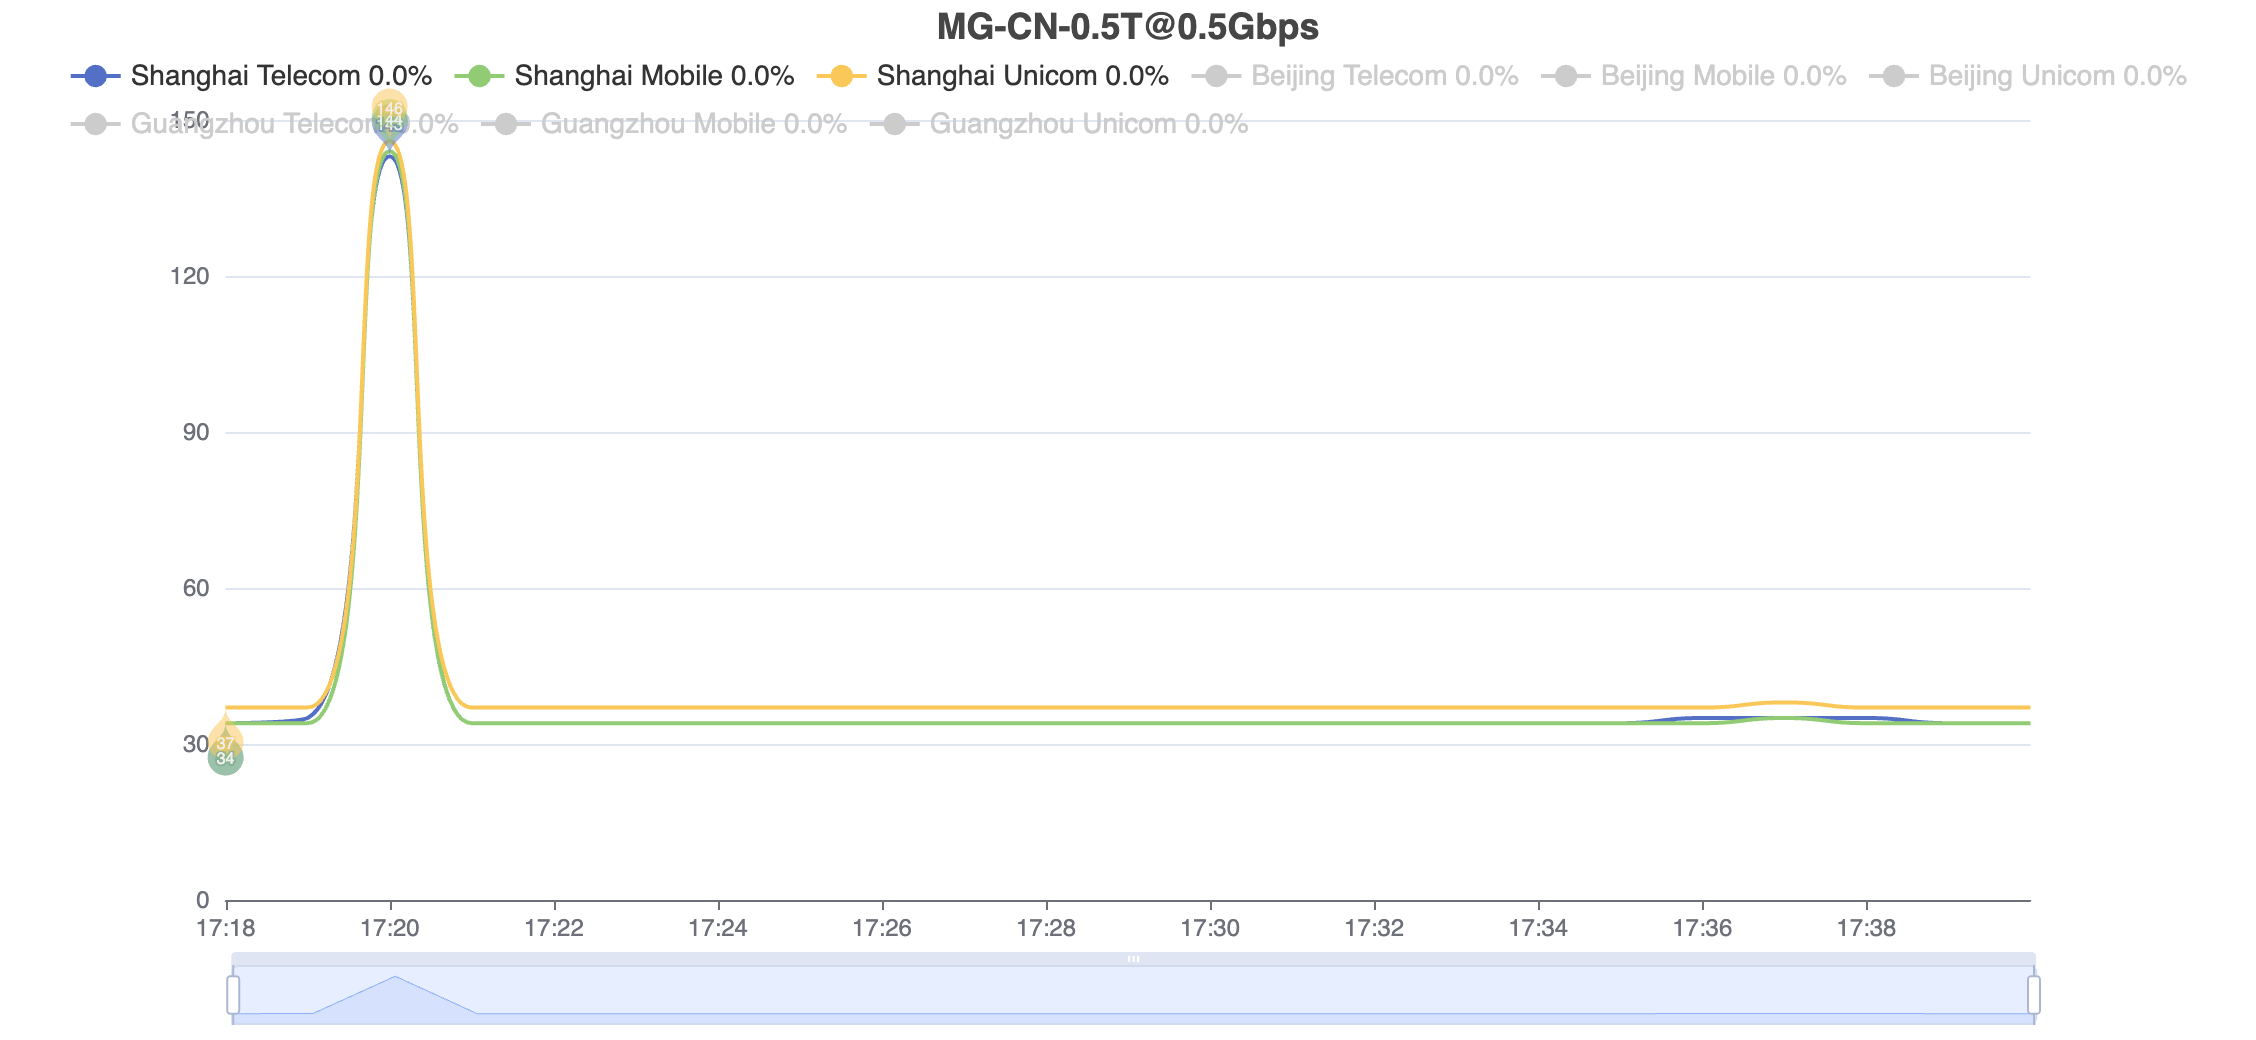Click the yellow 37 minimum marker
Viewport: 2256px width, 1040px height.
pos(226,741)
